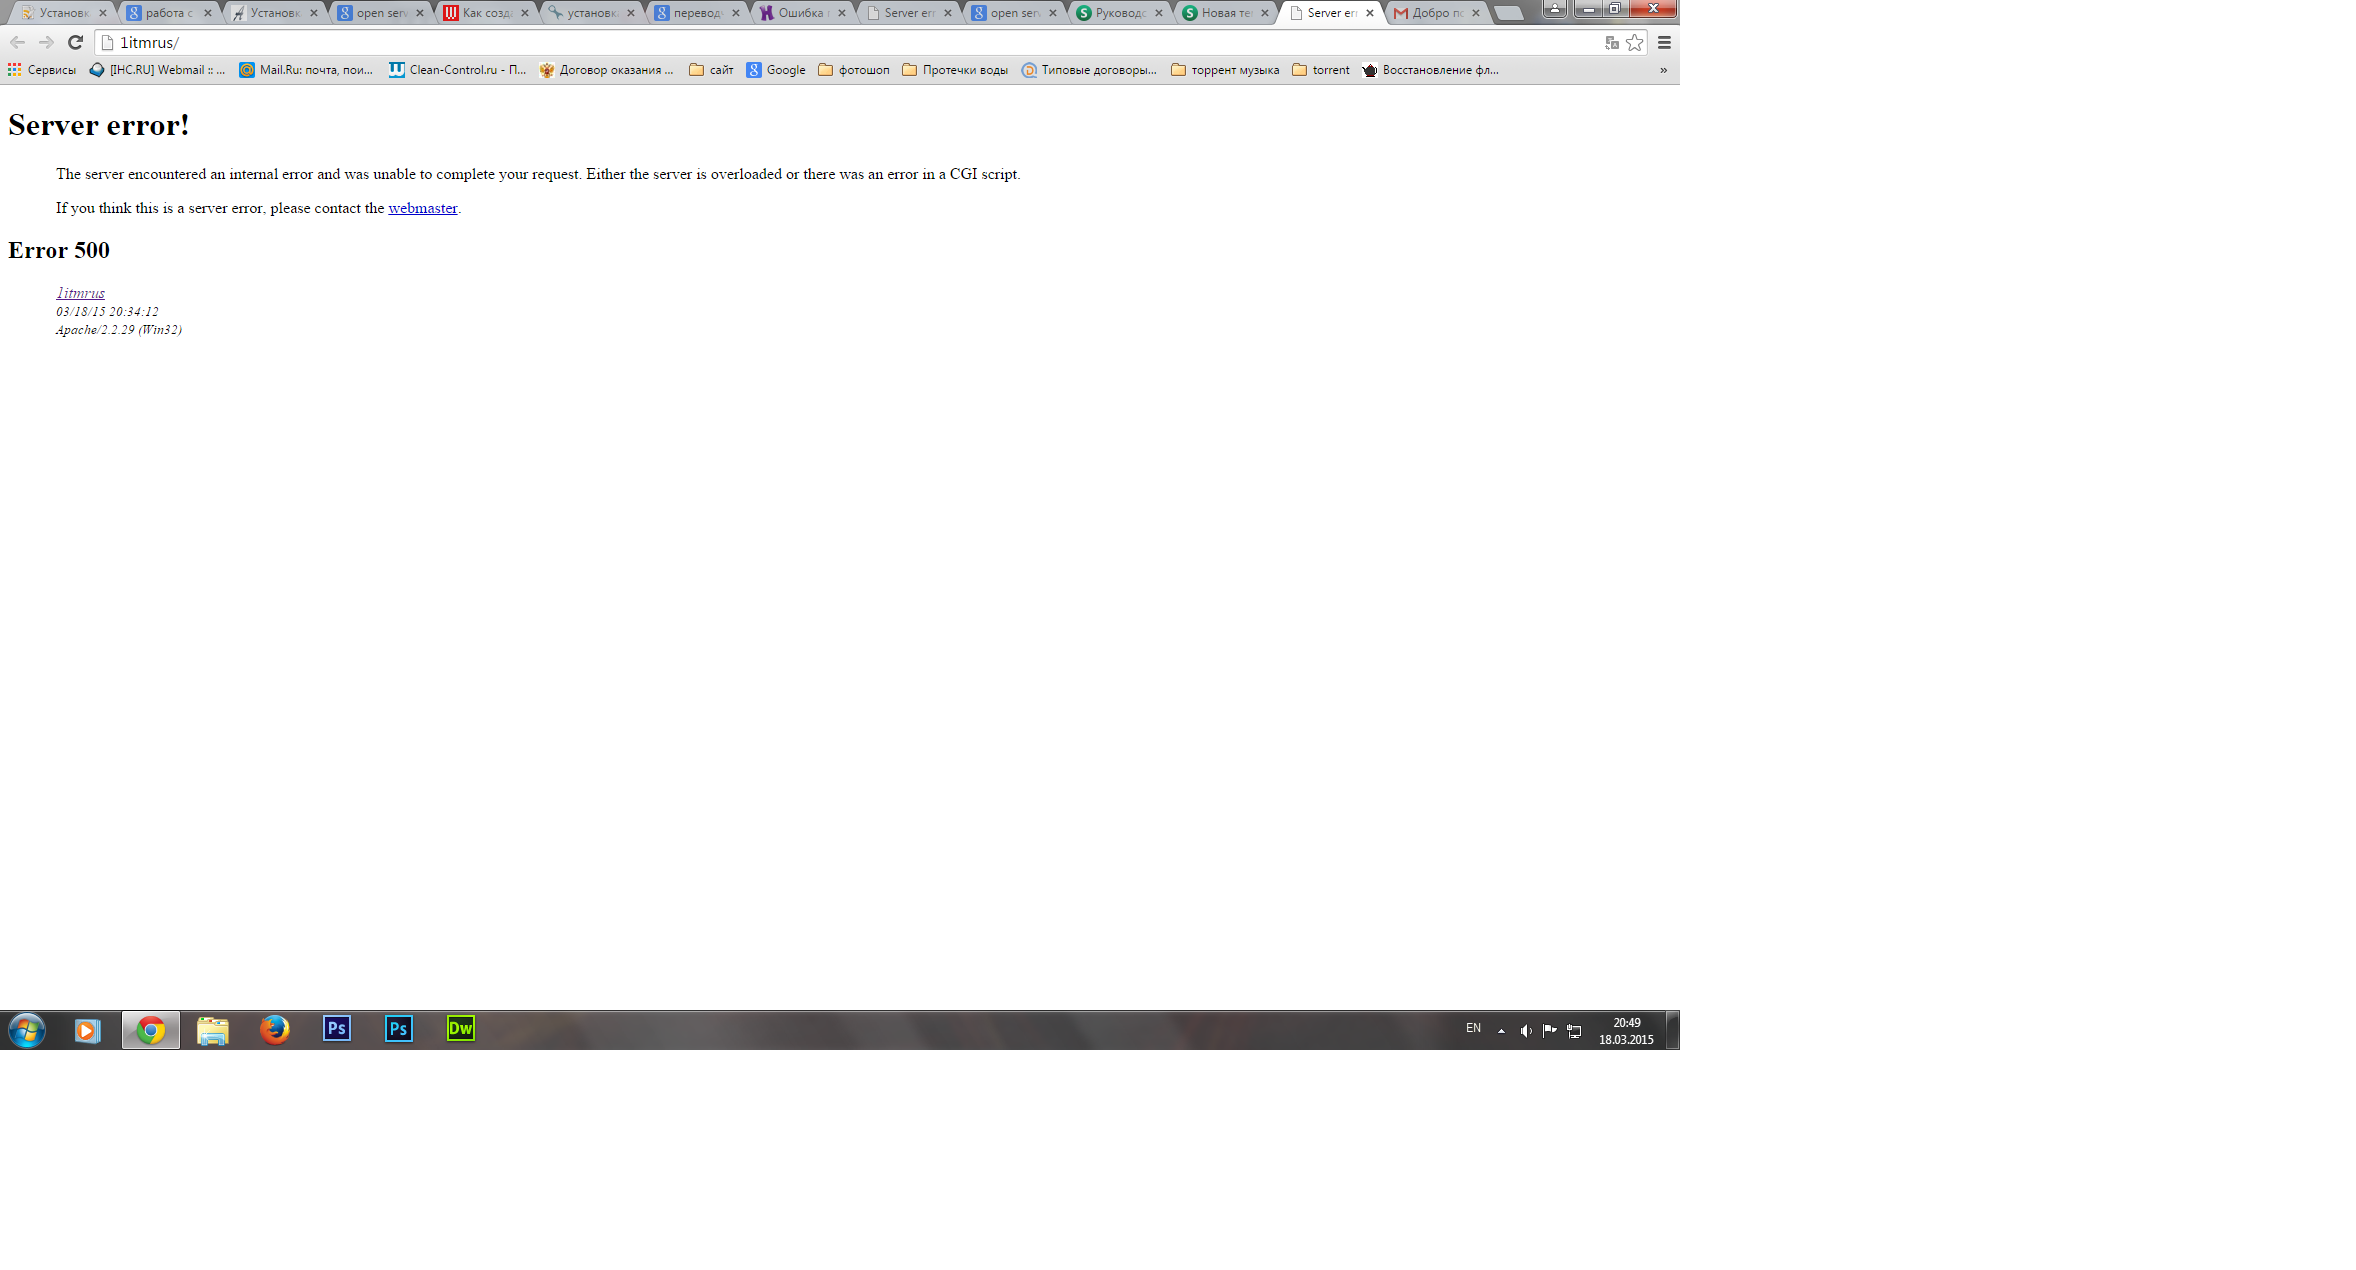Click the translate page icon
This screenshot has height=1270, width=2356.
(x=1611, y=42)
